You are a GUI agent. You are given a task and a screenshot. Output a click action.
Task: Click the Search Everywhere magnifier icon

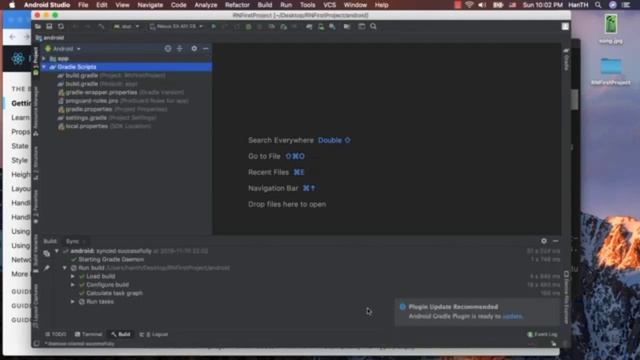[373, 27]
